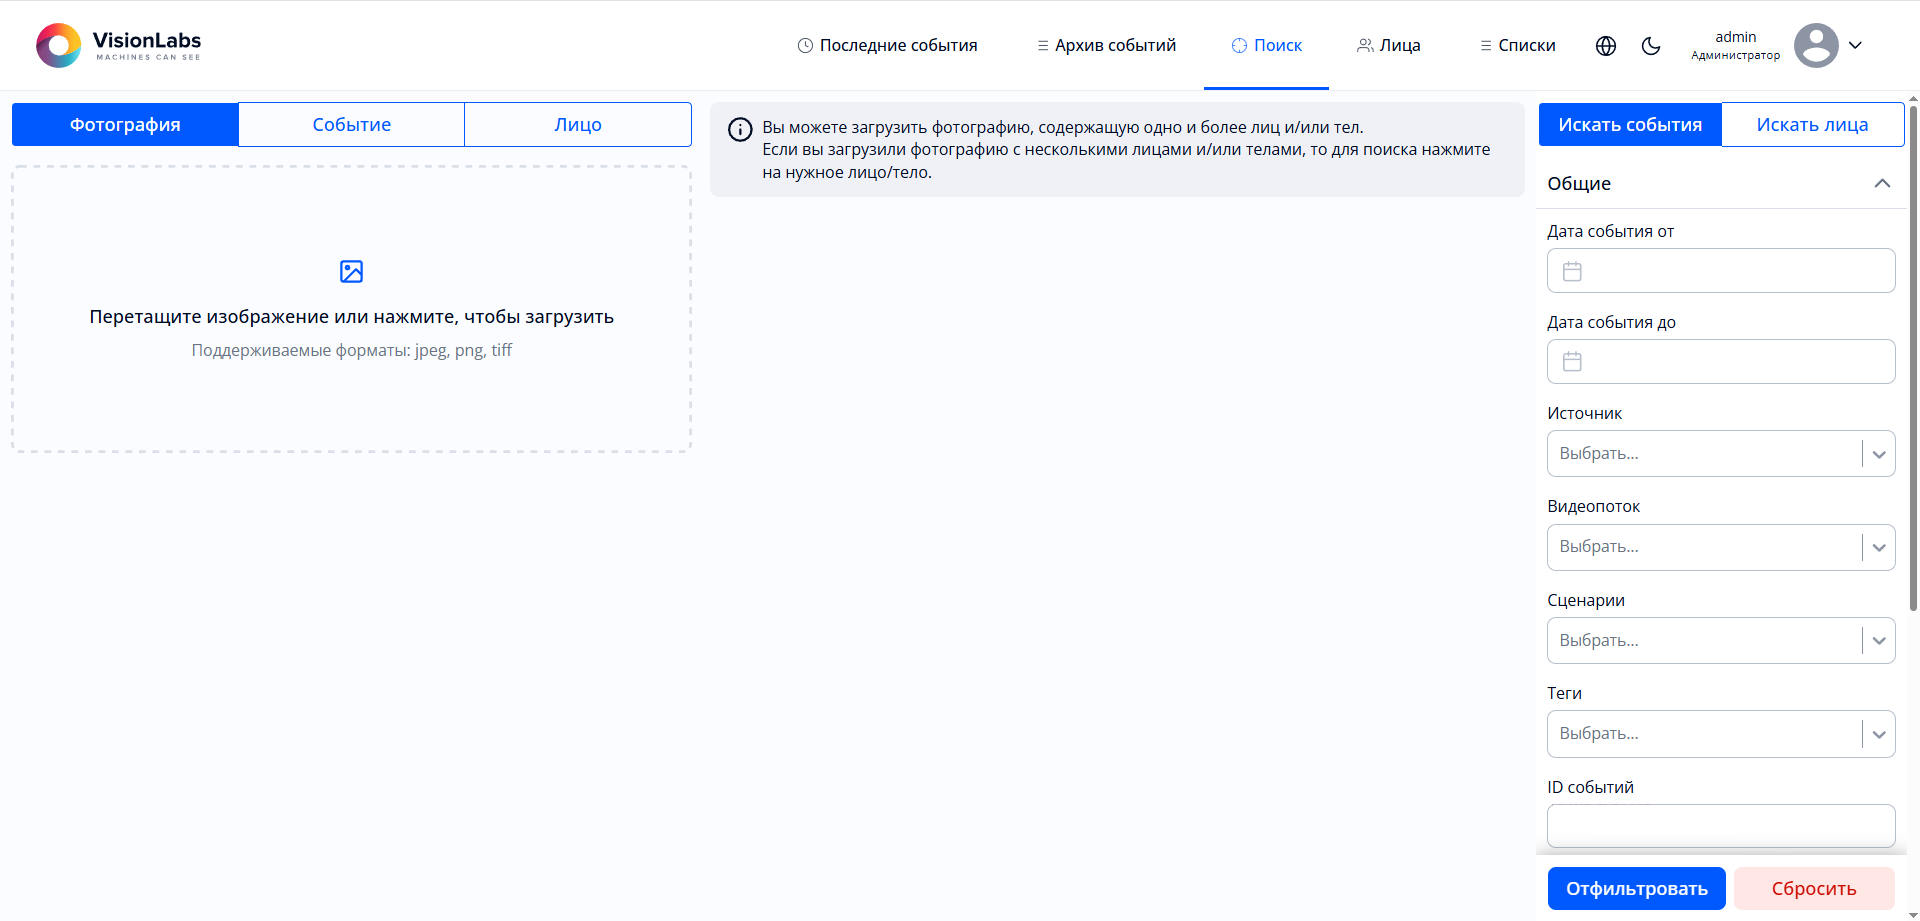Click the info icon in the notice bar
This screenshot has width=1920, height=921.
pos(740,129)
